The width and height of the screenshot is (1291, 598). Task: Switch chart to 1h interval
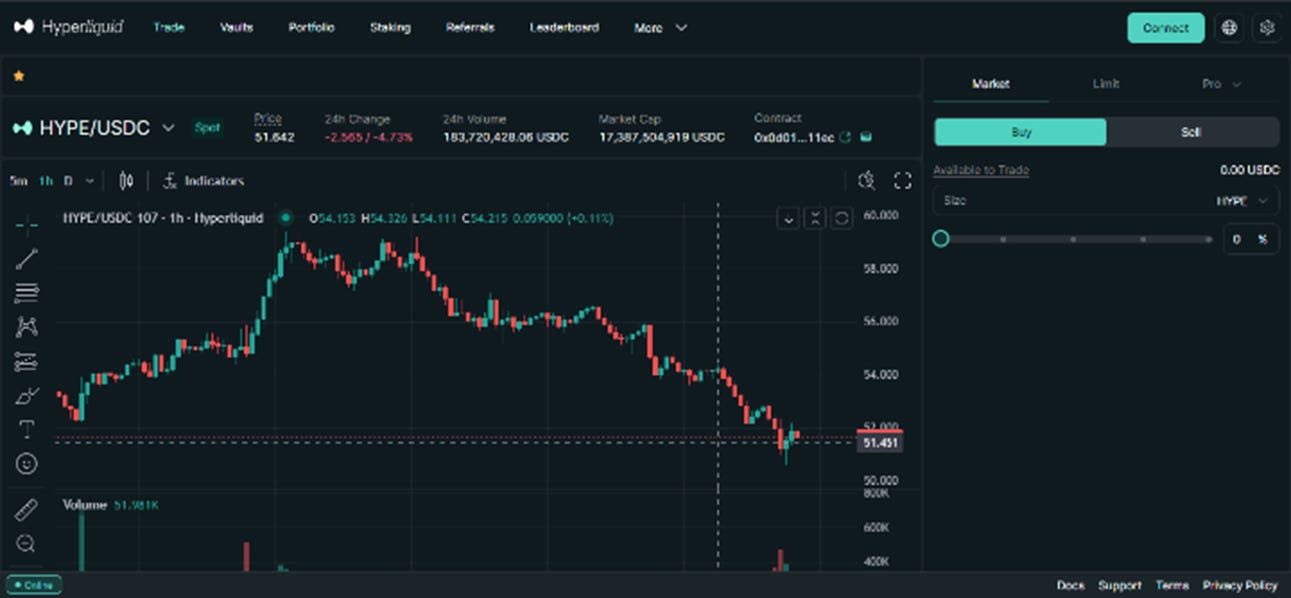pyautogui.click(x=46, y=181)
